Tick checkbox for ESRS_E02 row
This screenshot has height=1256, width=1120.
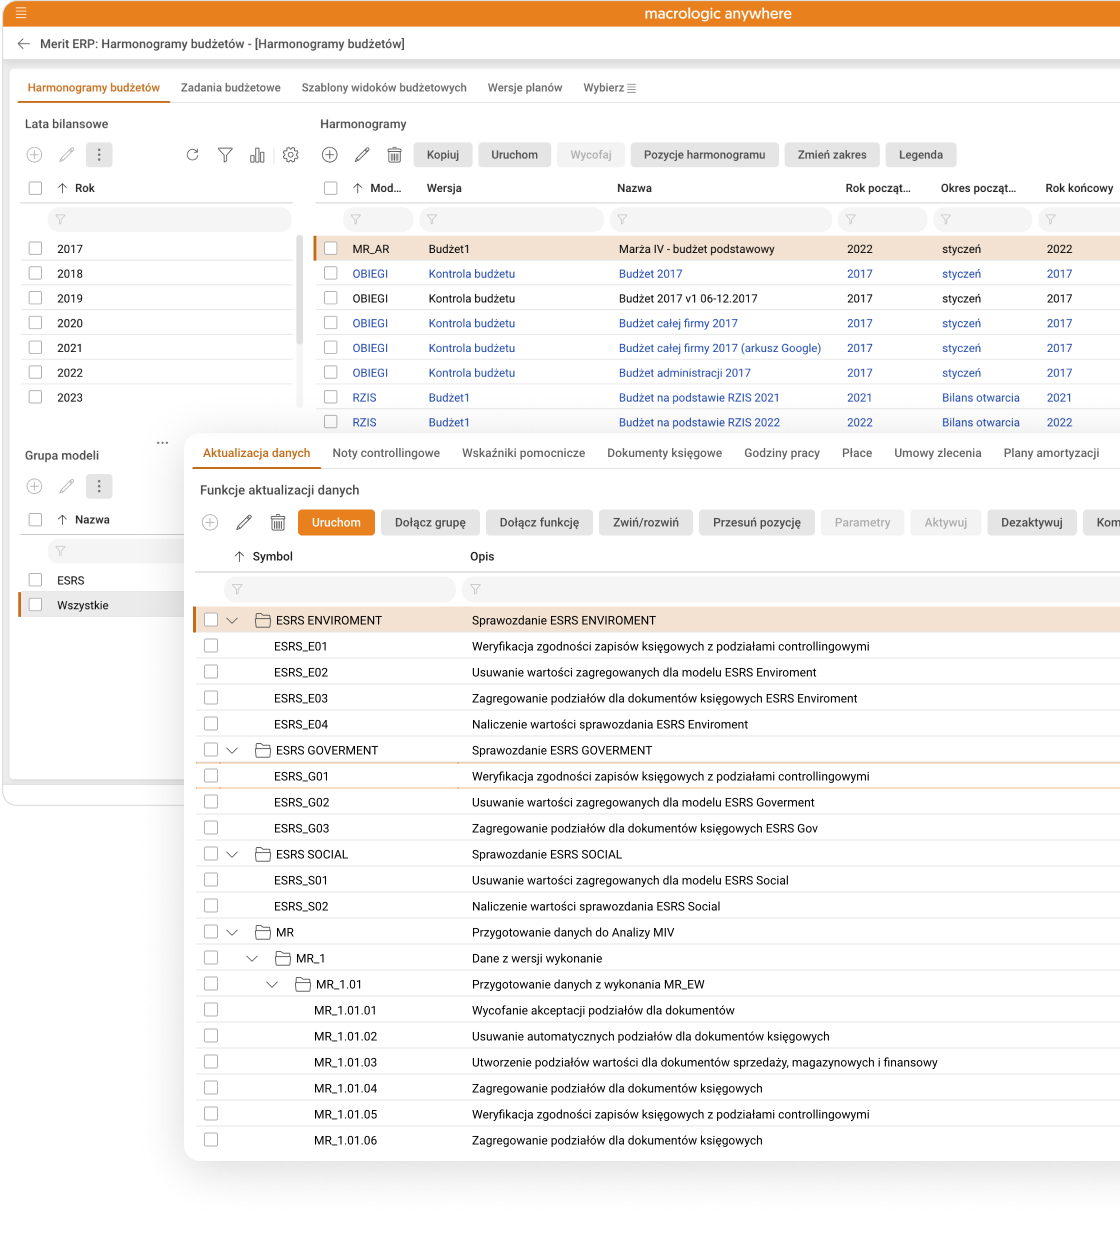pyautogui.click(x=211, y=672)
